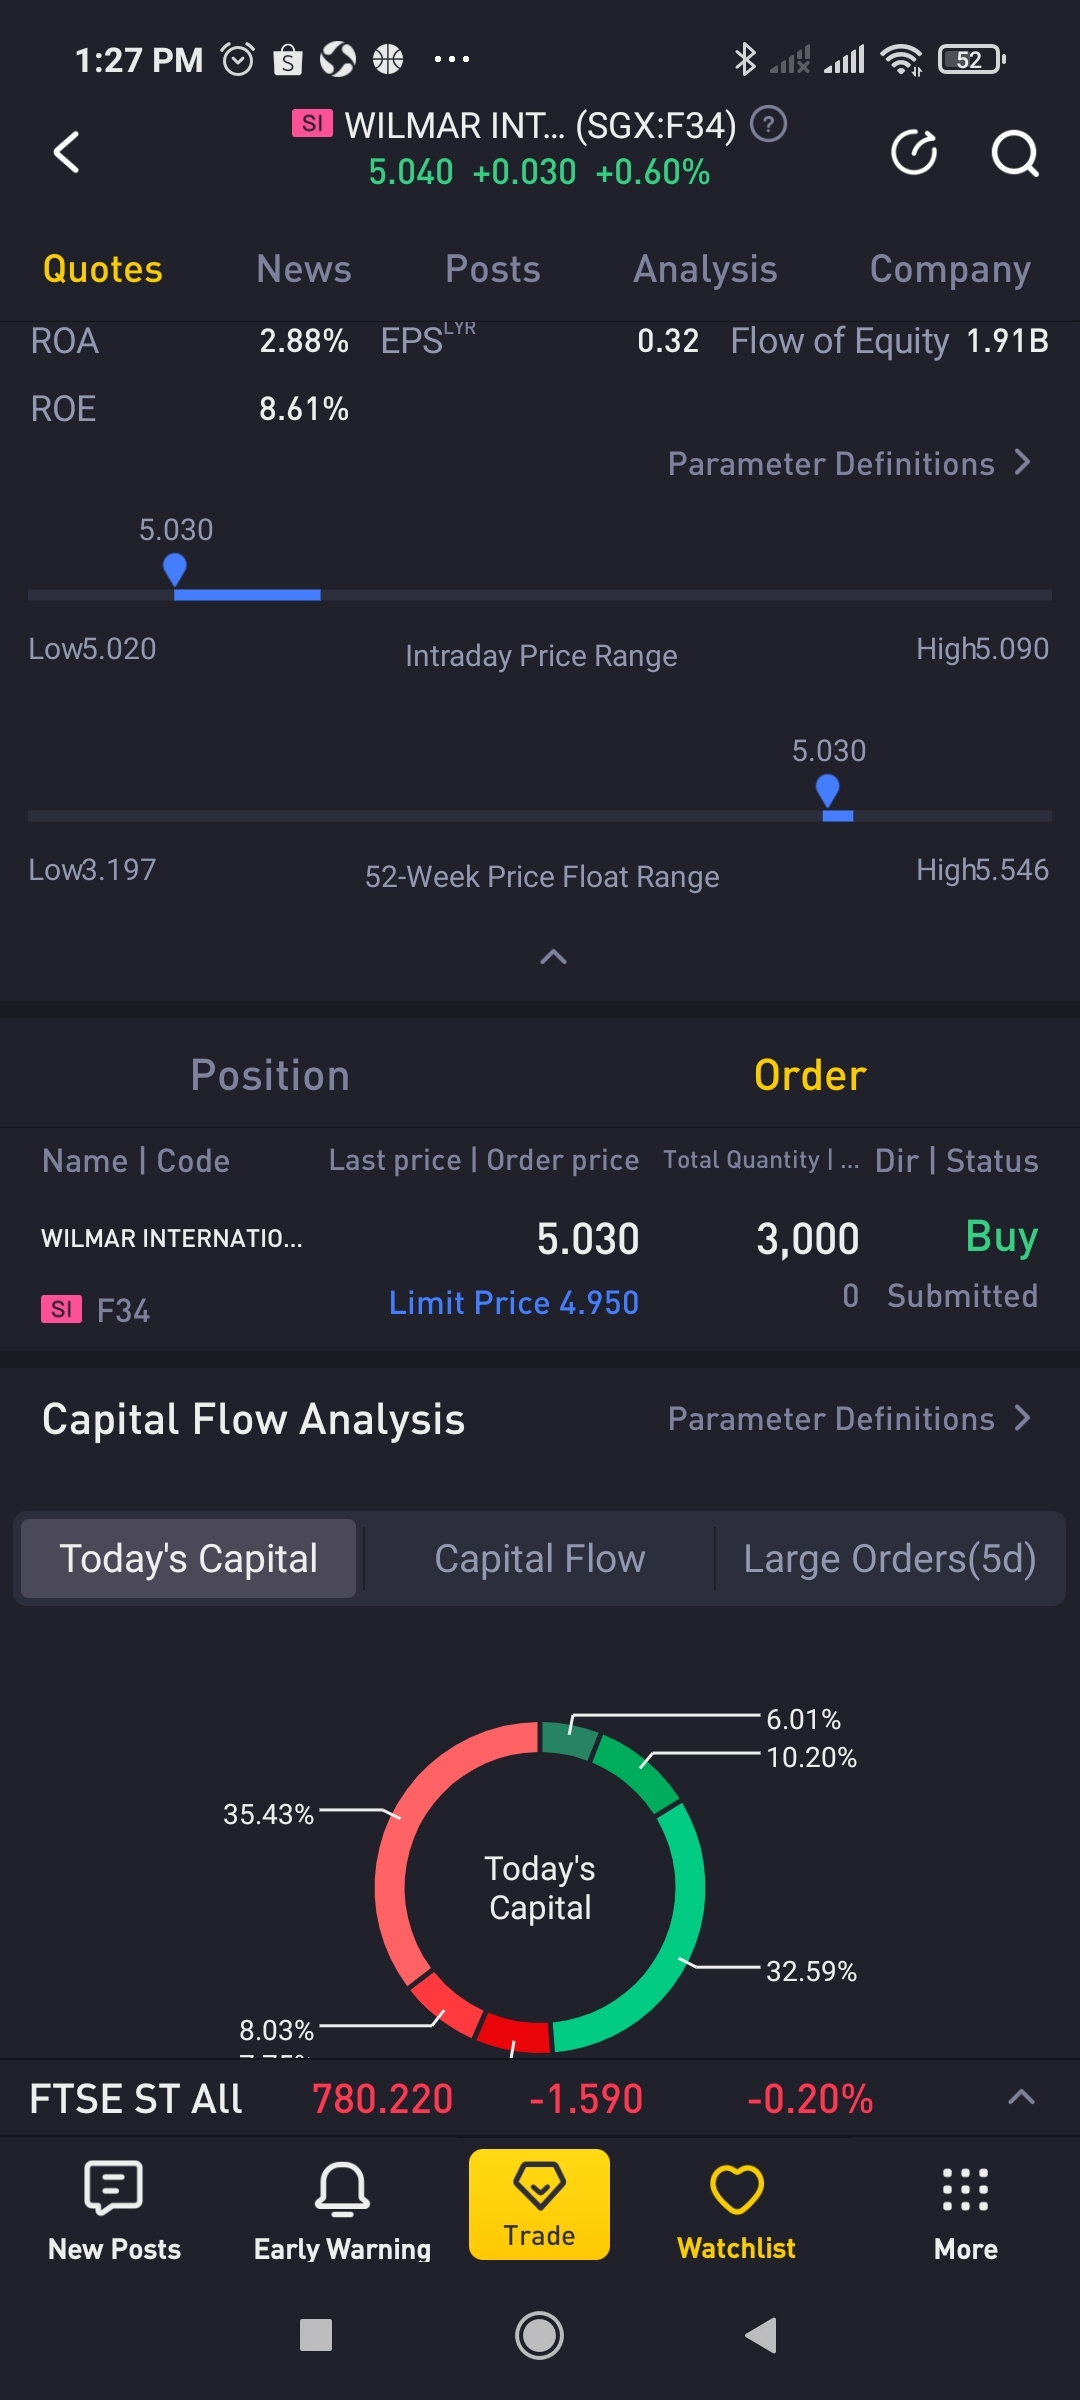Open Parameter Definitions below ROE

[849, 463]
